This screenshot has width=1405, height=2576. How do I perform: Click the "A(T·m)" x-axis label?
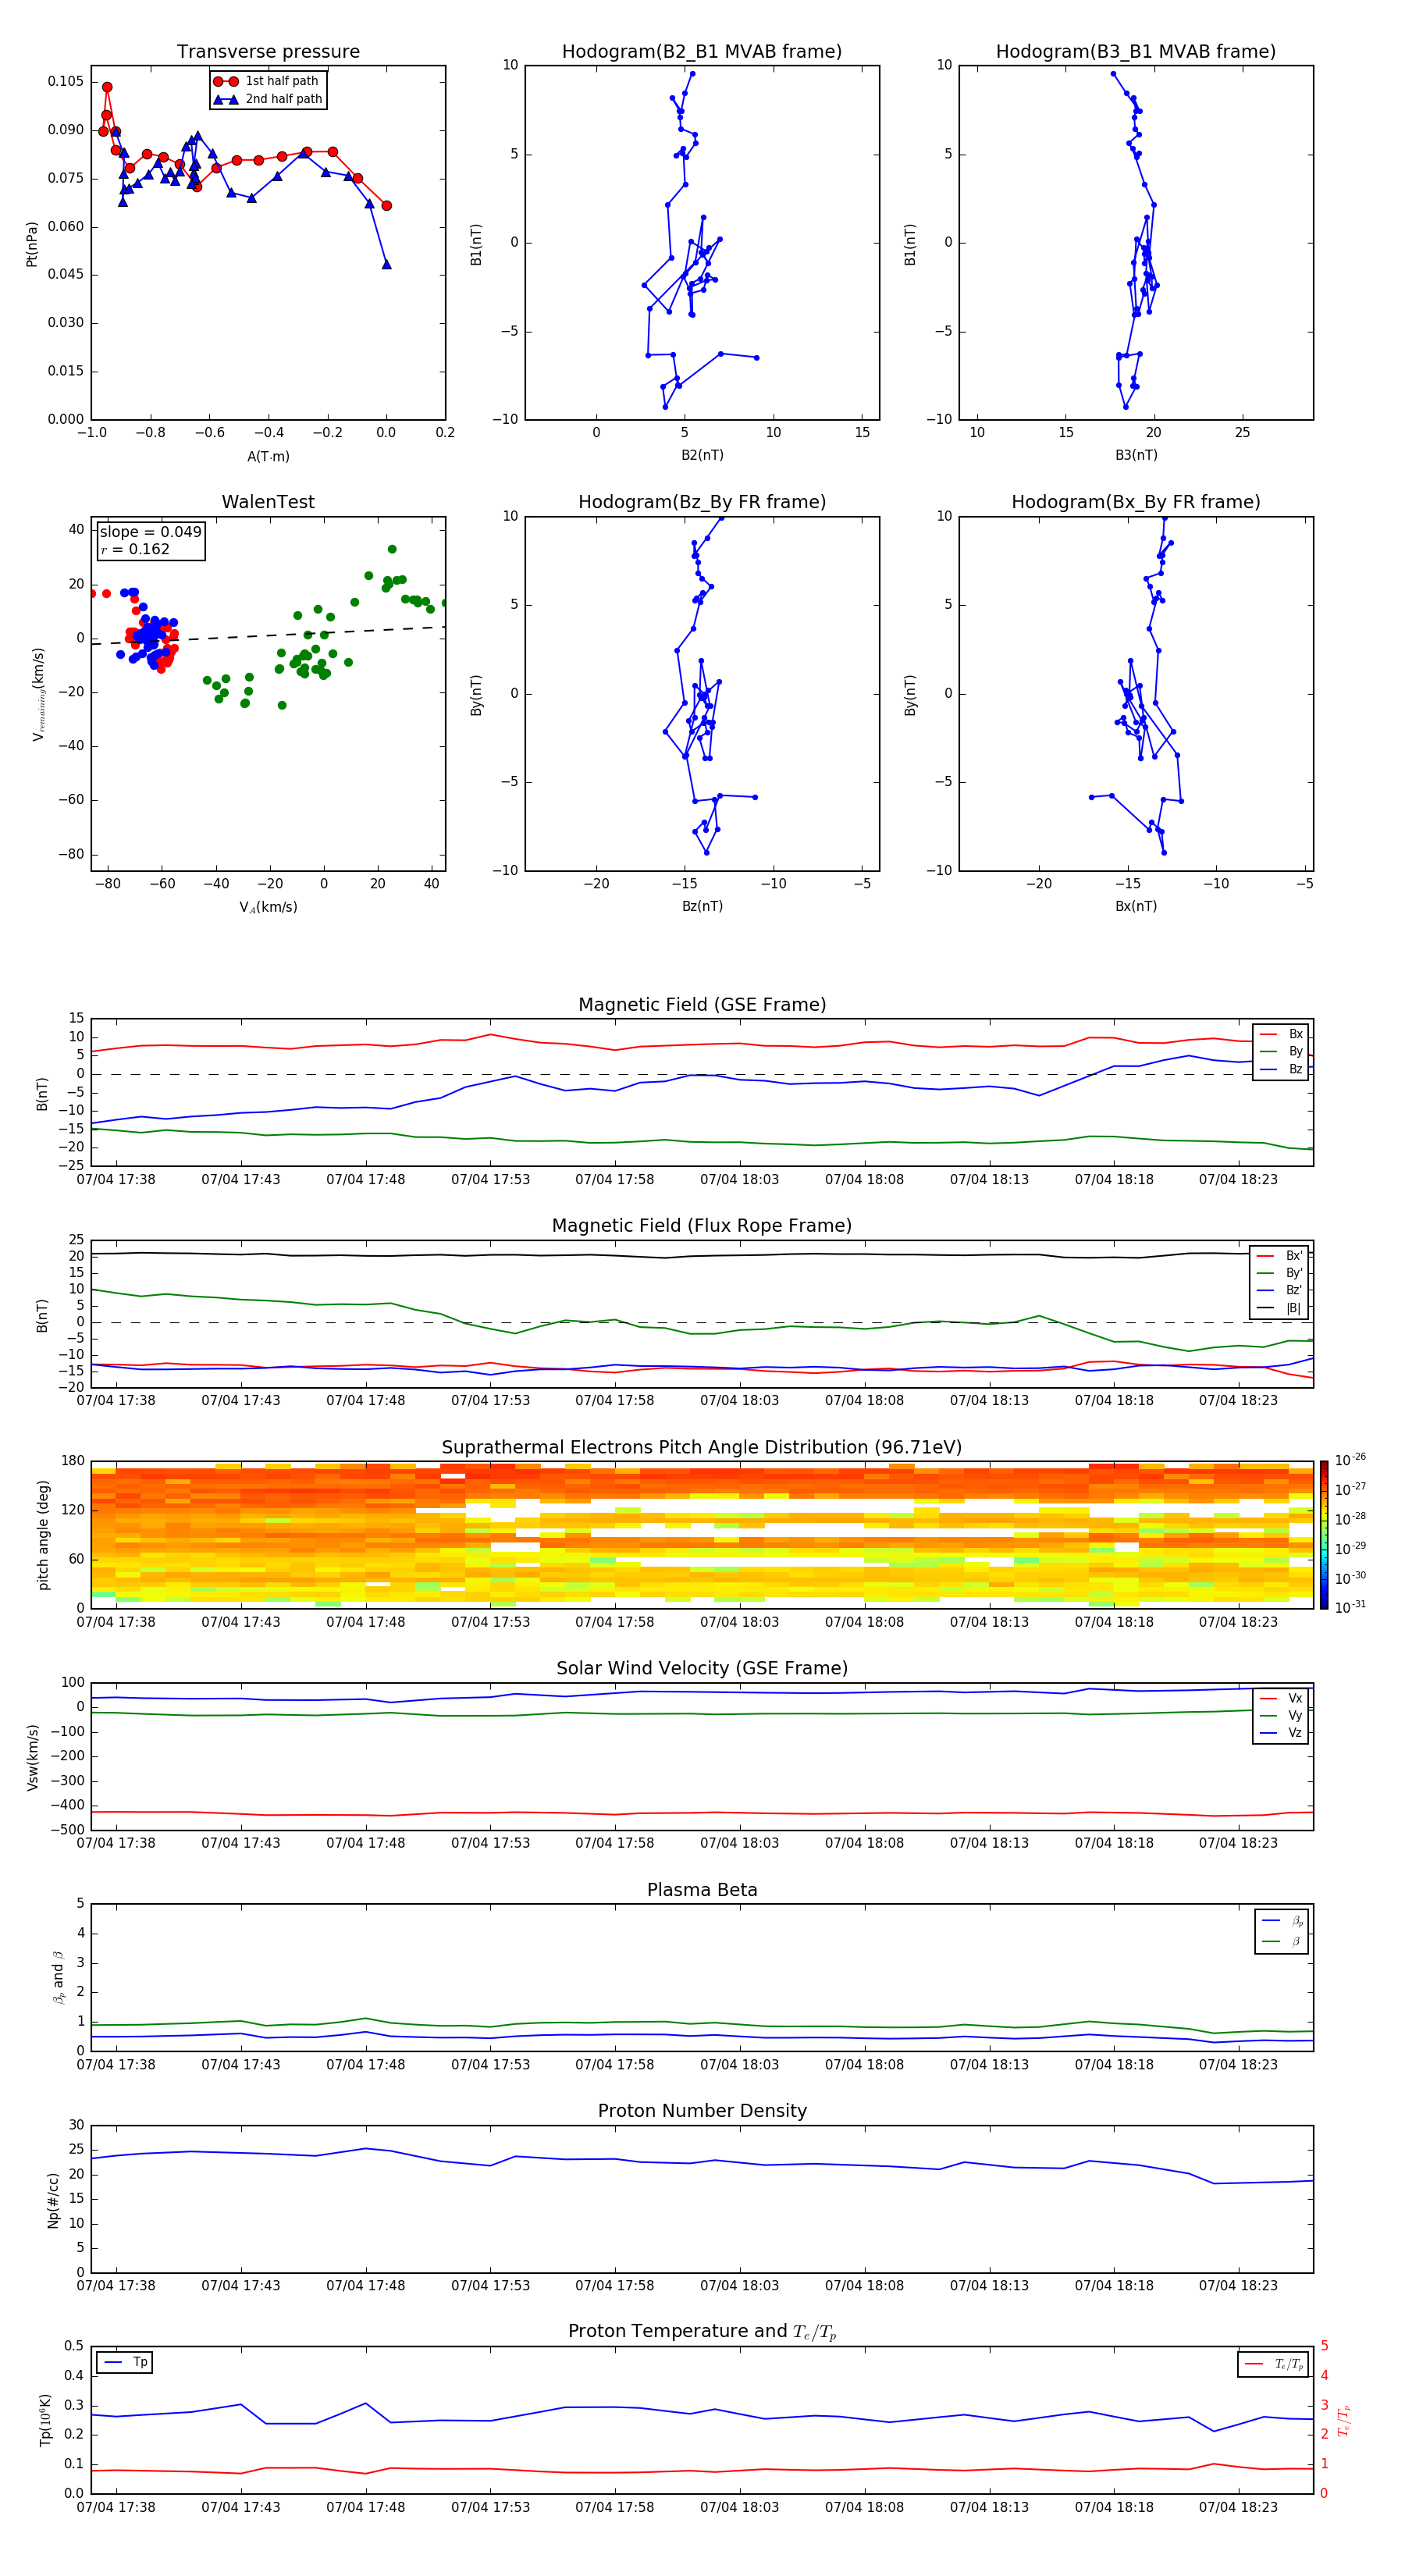268,457
